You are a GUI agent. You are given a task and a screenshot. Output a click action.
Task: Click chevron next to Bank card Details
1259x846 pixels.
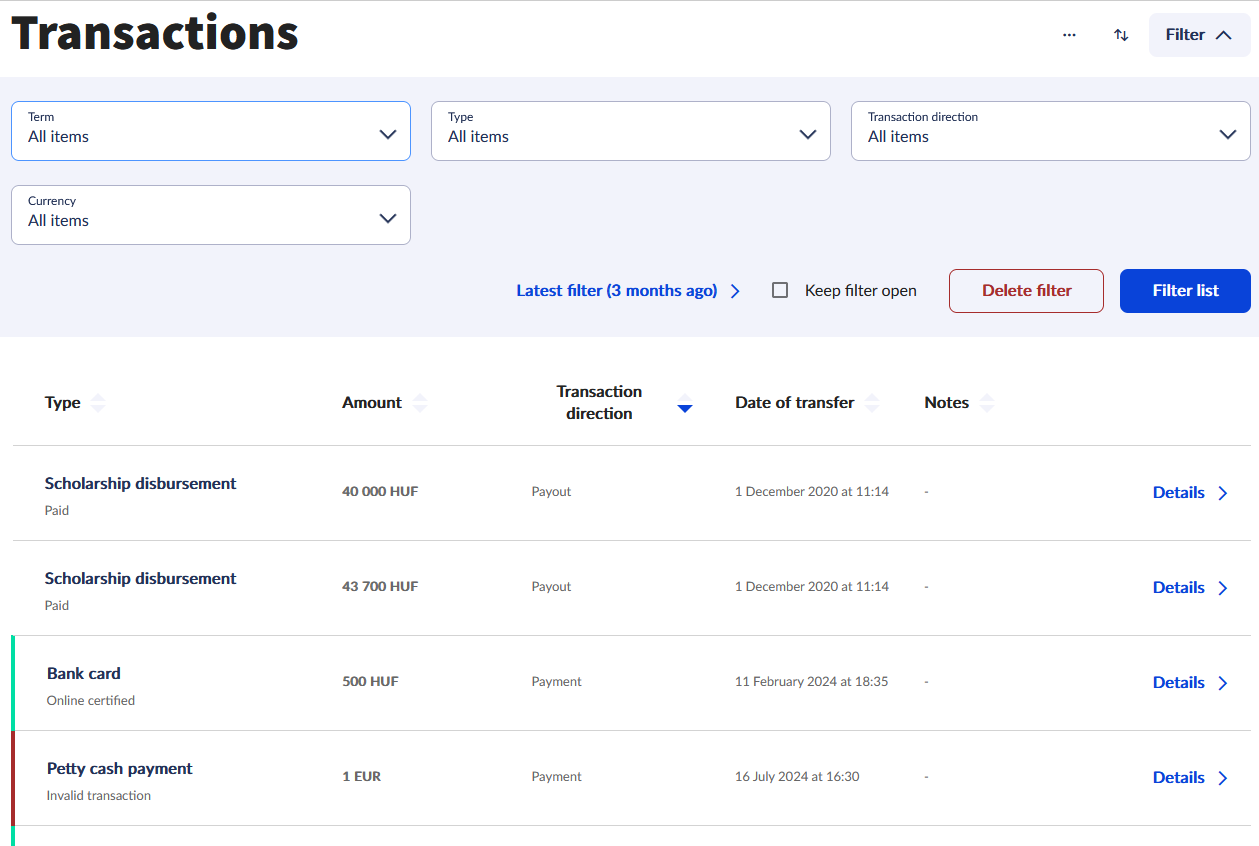coord(1223,683)
